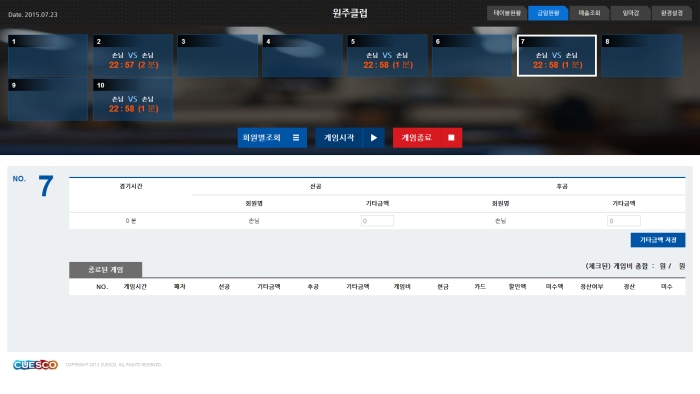
Task: Select table 2 tile
Action: [x=133, y=56]
